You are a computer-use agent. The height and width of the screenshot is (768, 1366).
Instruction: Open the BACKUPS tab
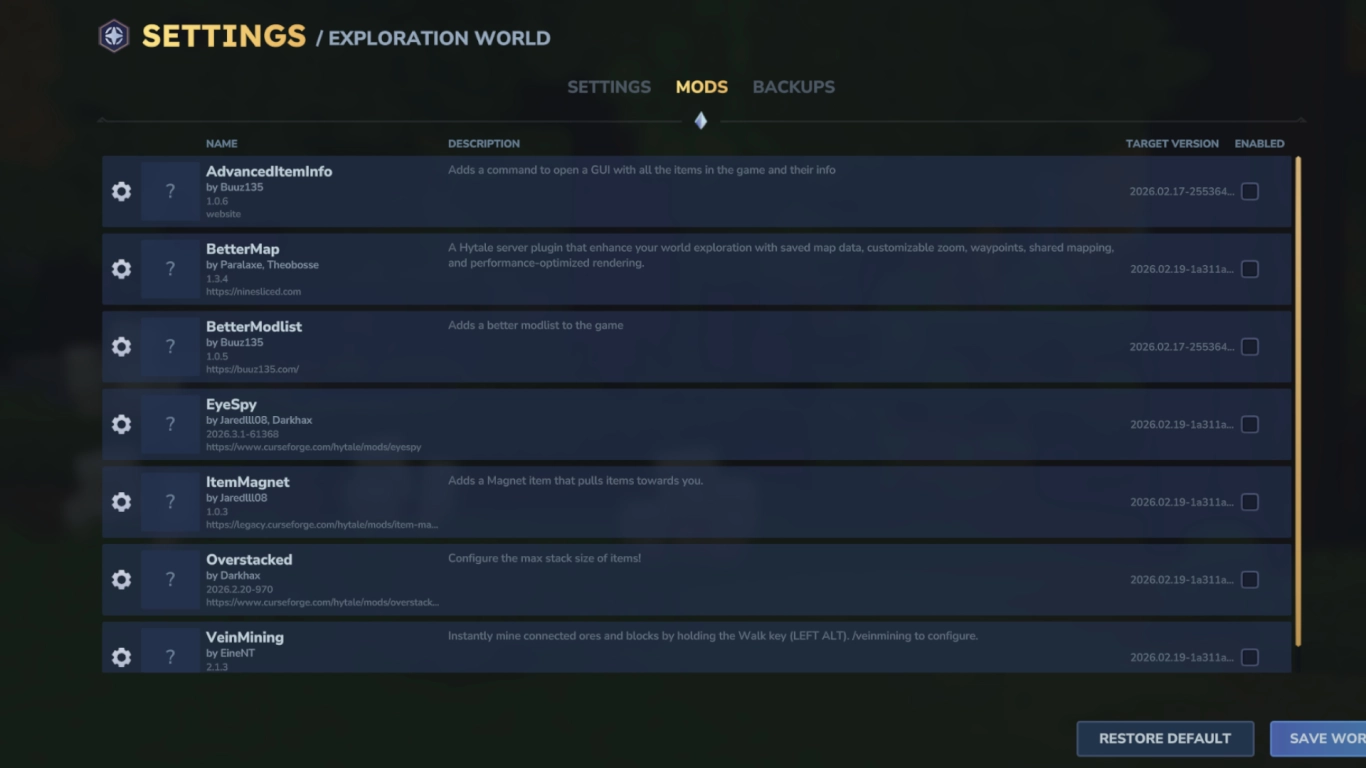[793, 87]
